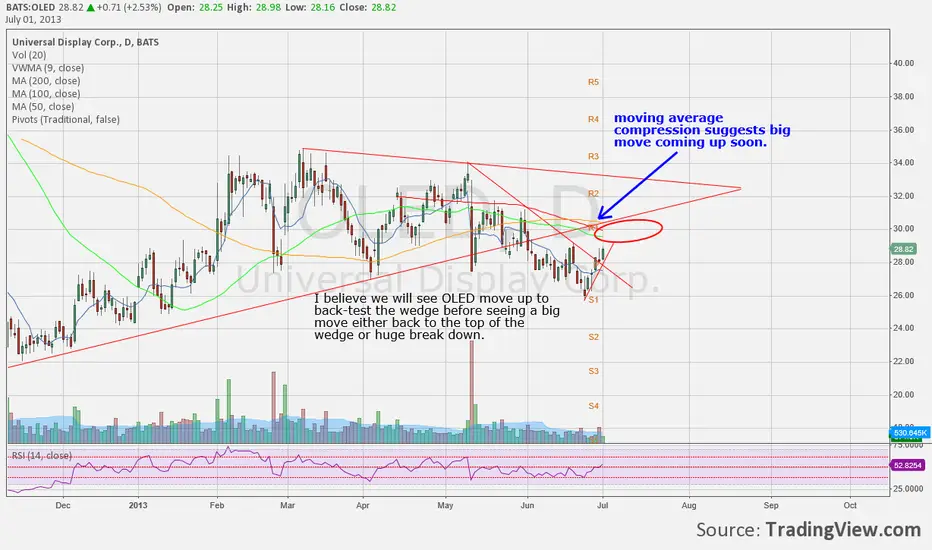Select the 'MA (200, close)' indicator label

pos(46,81)
